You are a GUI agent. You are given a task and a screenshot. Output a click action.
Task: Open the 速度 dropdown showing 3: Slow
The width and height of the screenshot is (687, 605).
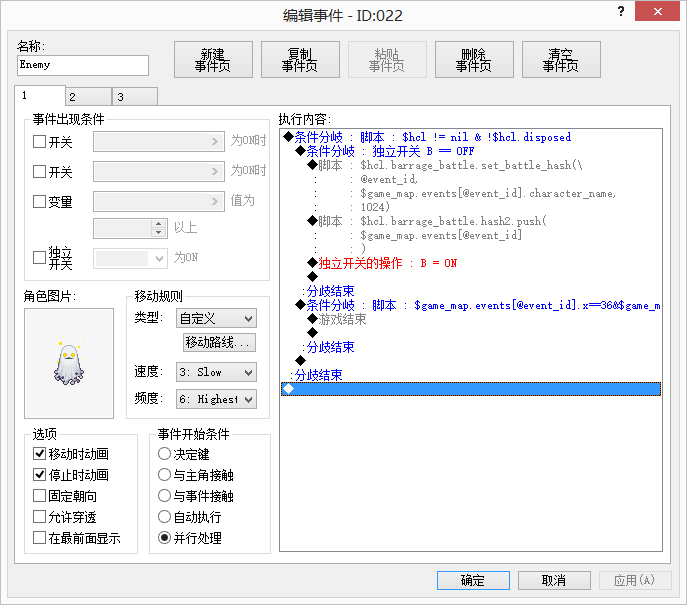click(x=216, y=372)
